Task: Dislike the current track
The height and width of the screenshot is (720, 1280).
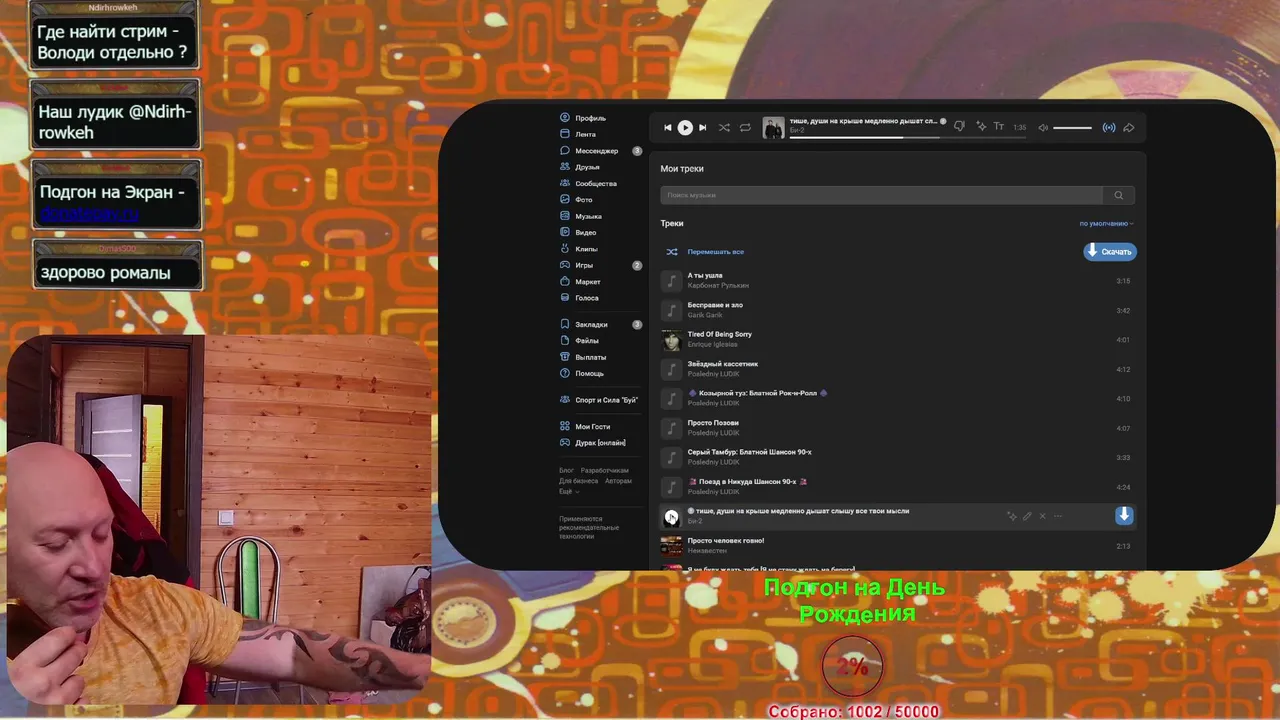Action: [959, 127]
